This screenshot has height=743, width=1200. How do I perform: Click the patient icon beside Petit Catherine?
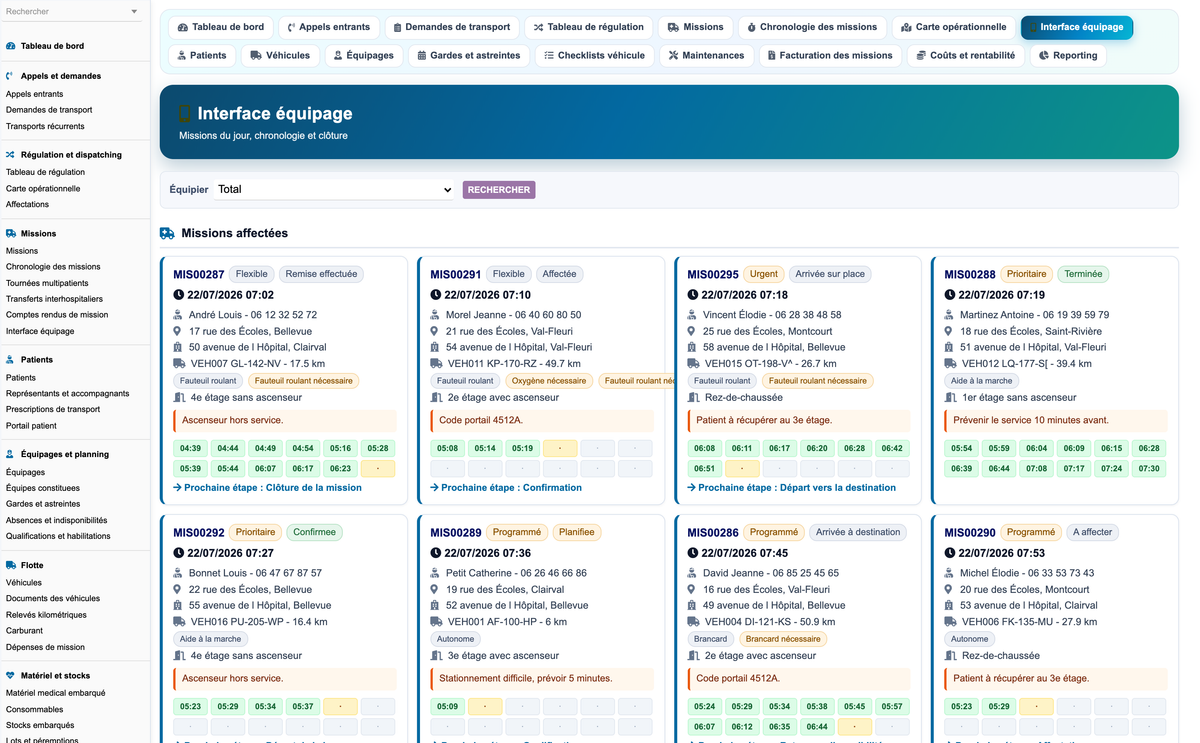[436, 573]
